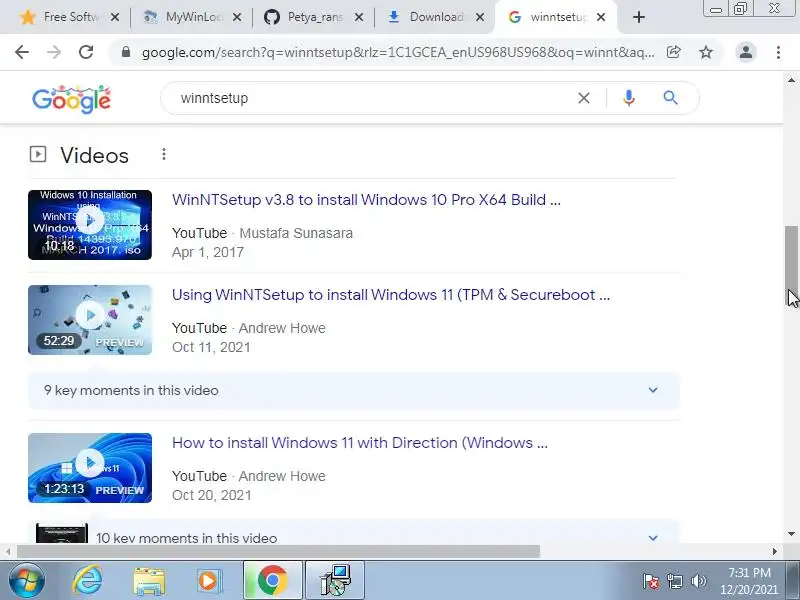Image resolution: width=800 pixels, height=600 pixels.
Task: Click the scroll up arrow of page
Action: click(791, 80)
